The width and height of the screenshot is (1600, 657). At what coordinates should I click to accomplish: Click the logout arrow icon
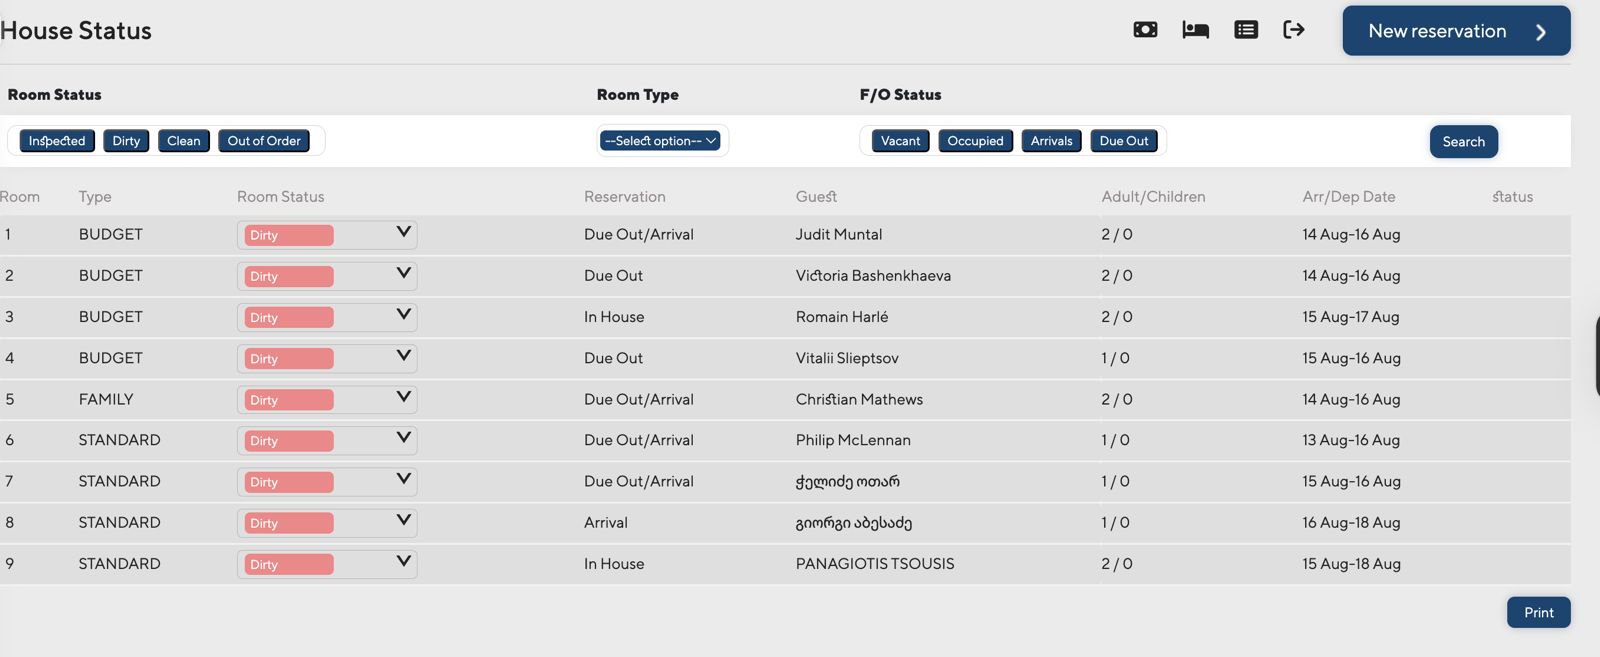(1294, 30)
